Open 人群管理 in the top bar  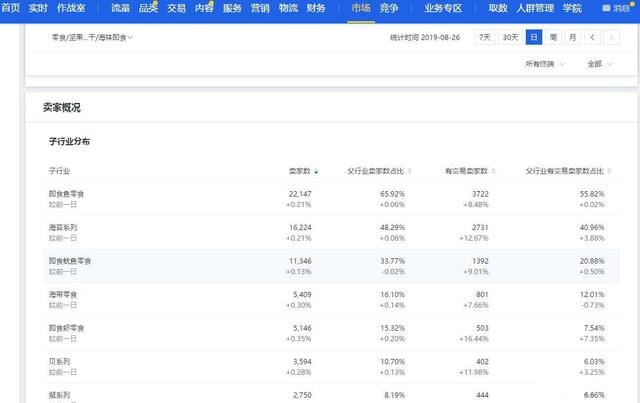535,8
